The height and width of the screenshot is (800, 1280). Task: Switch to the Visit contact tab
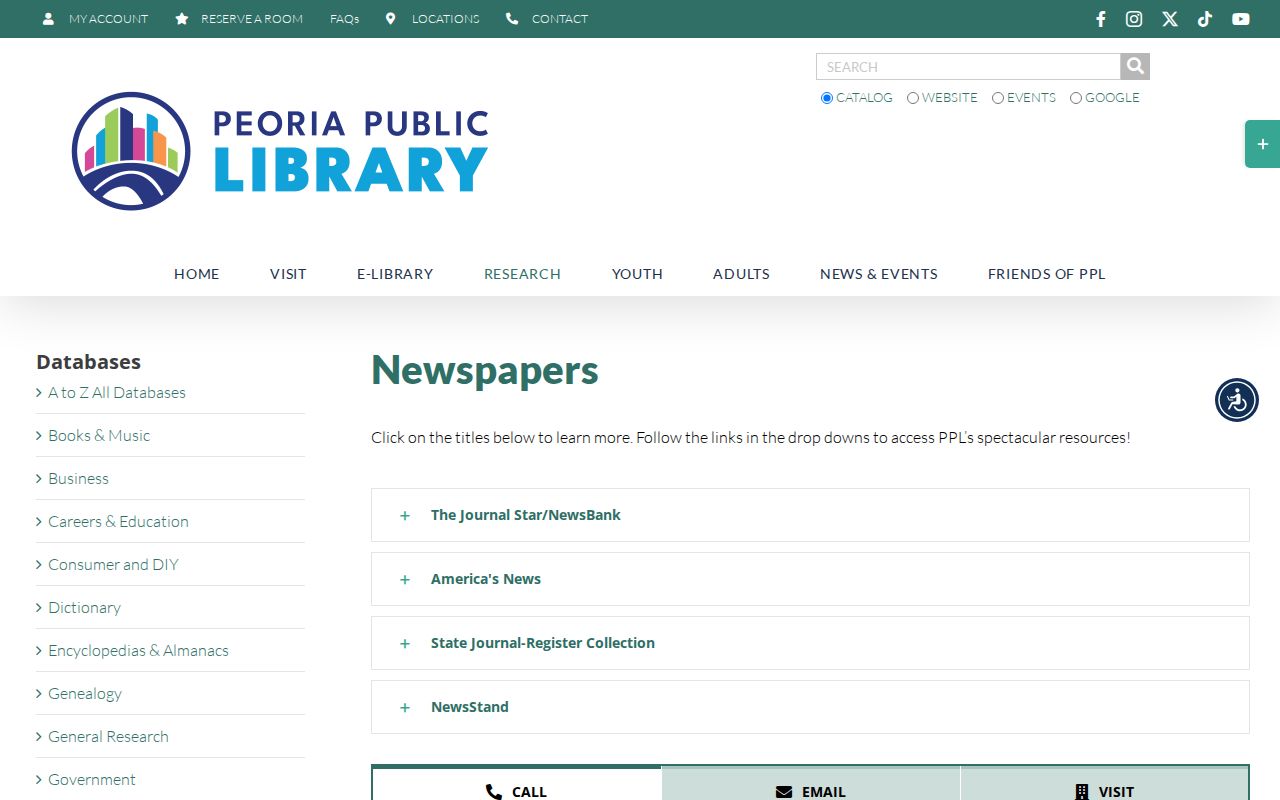1105,784
